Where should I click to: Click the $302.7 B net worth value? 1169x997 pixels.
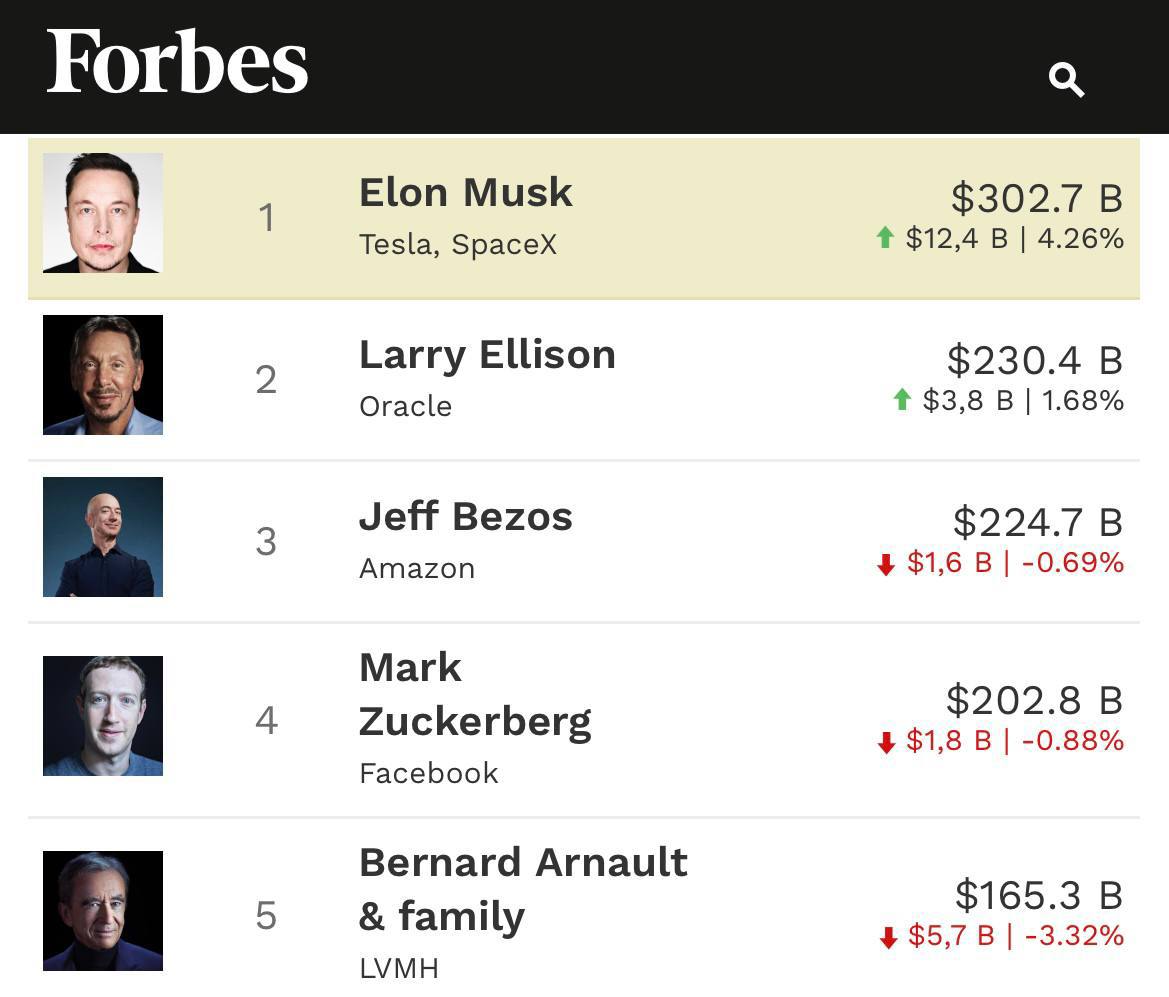[x=1036, y=198]
